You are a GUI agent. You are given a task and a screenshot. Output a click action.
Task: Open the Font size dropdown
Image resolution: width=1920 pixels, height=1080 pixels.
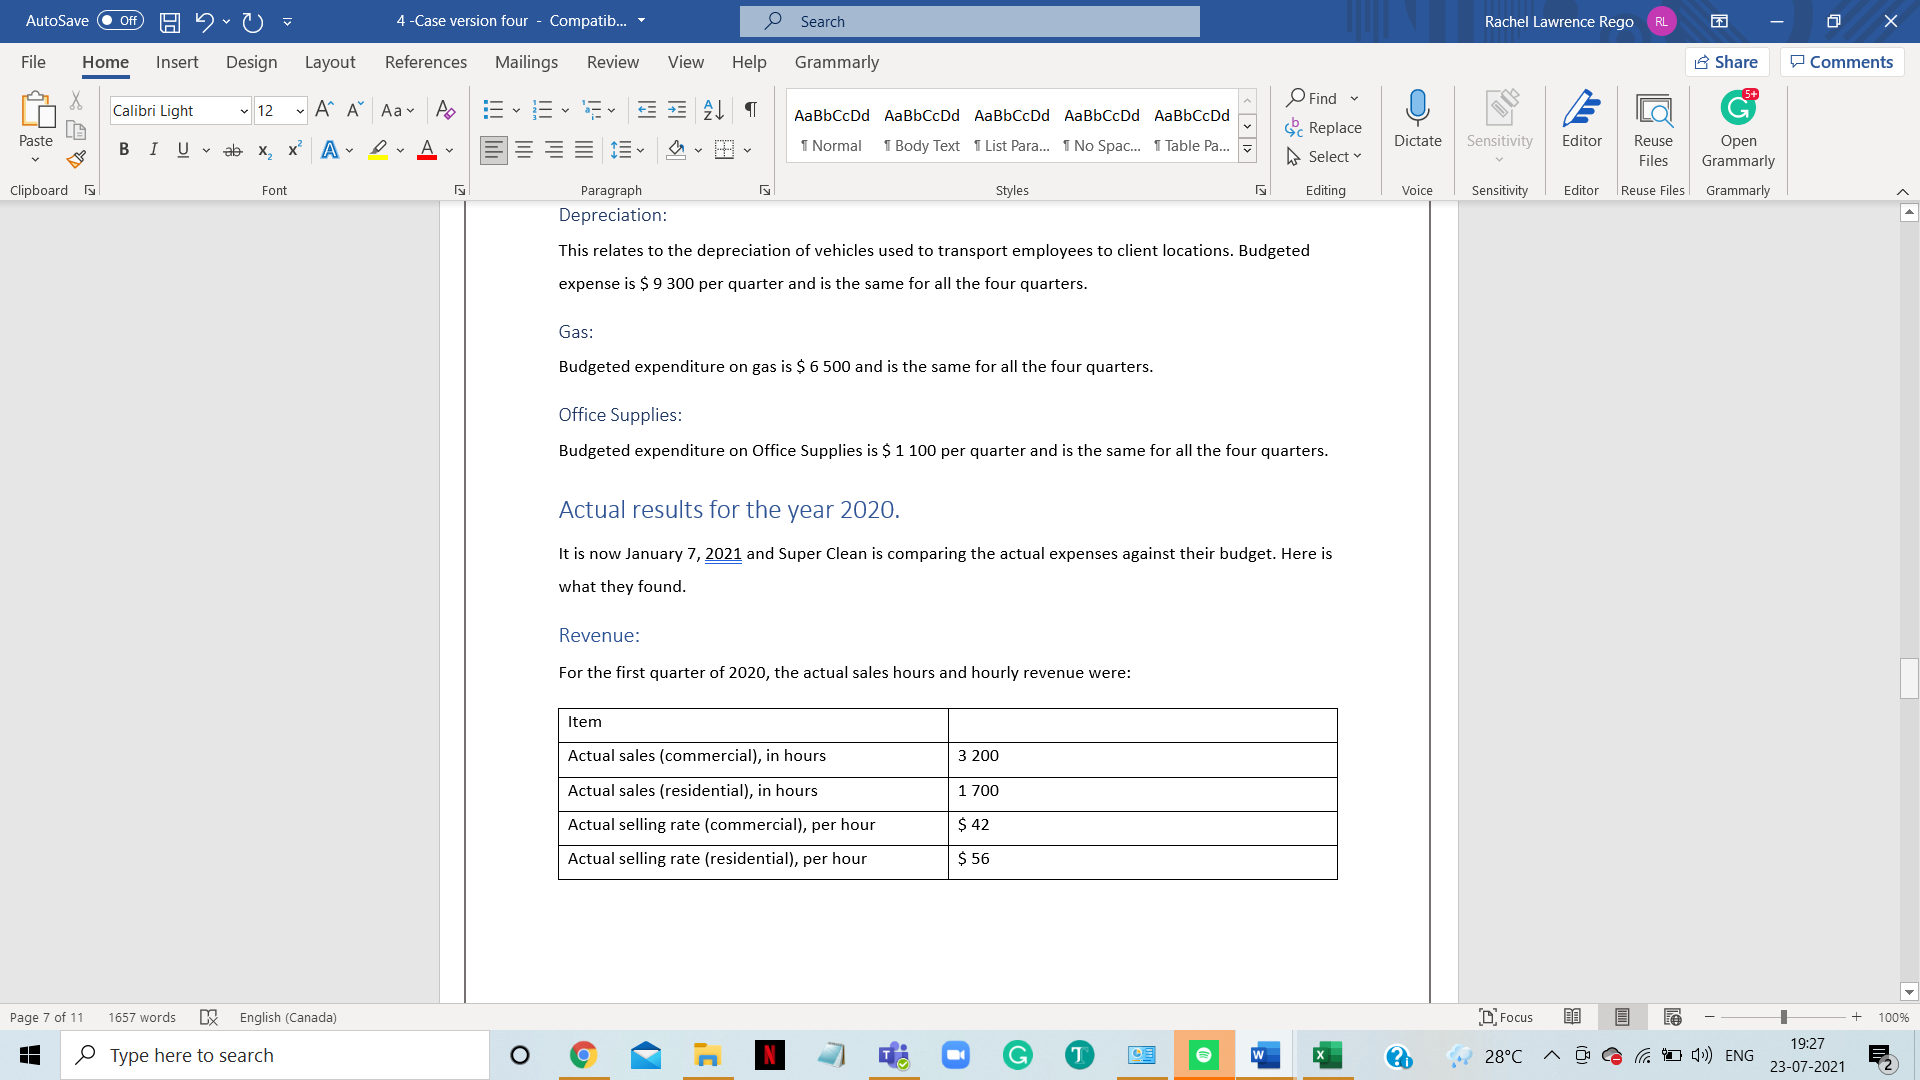point(298,110)
